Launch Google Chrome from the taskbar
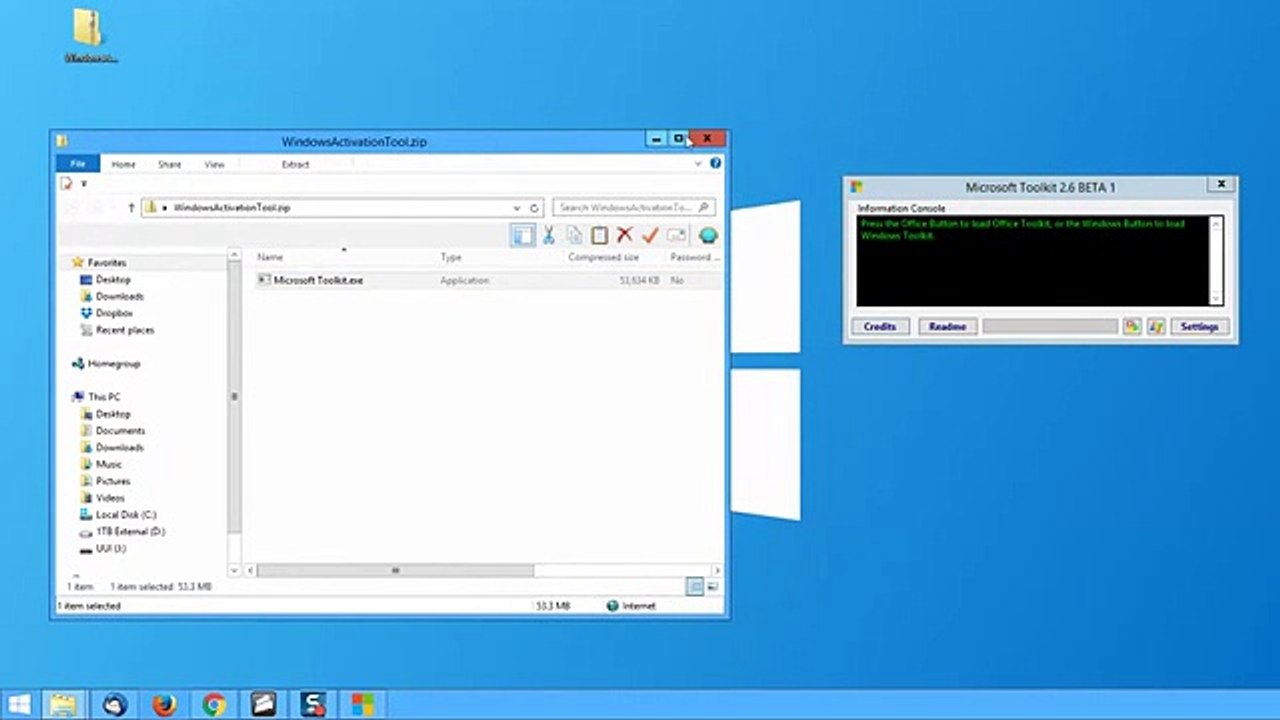This screenshot has width=1280, height=720. pyautogui.click(x=213, y=705)
